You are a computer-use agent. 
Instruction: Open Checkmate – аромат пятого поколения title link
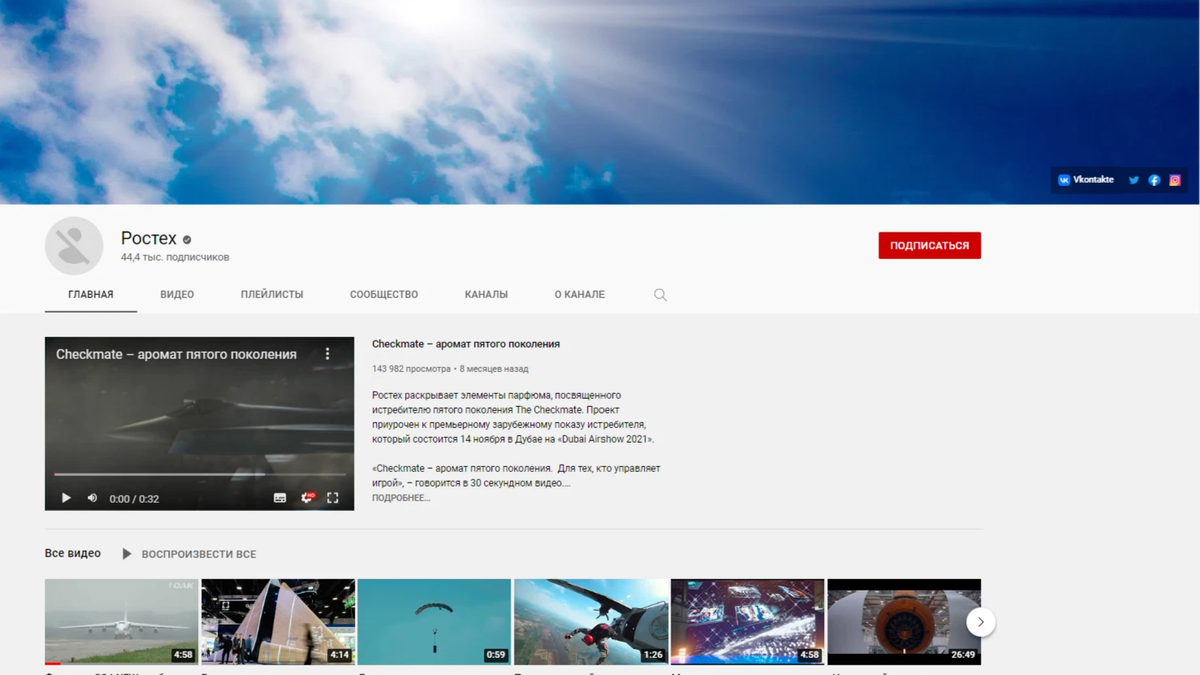coord(466,344)
